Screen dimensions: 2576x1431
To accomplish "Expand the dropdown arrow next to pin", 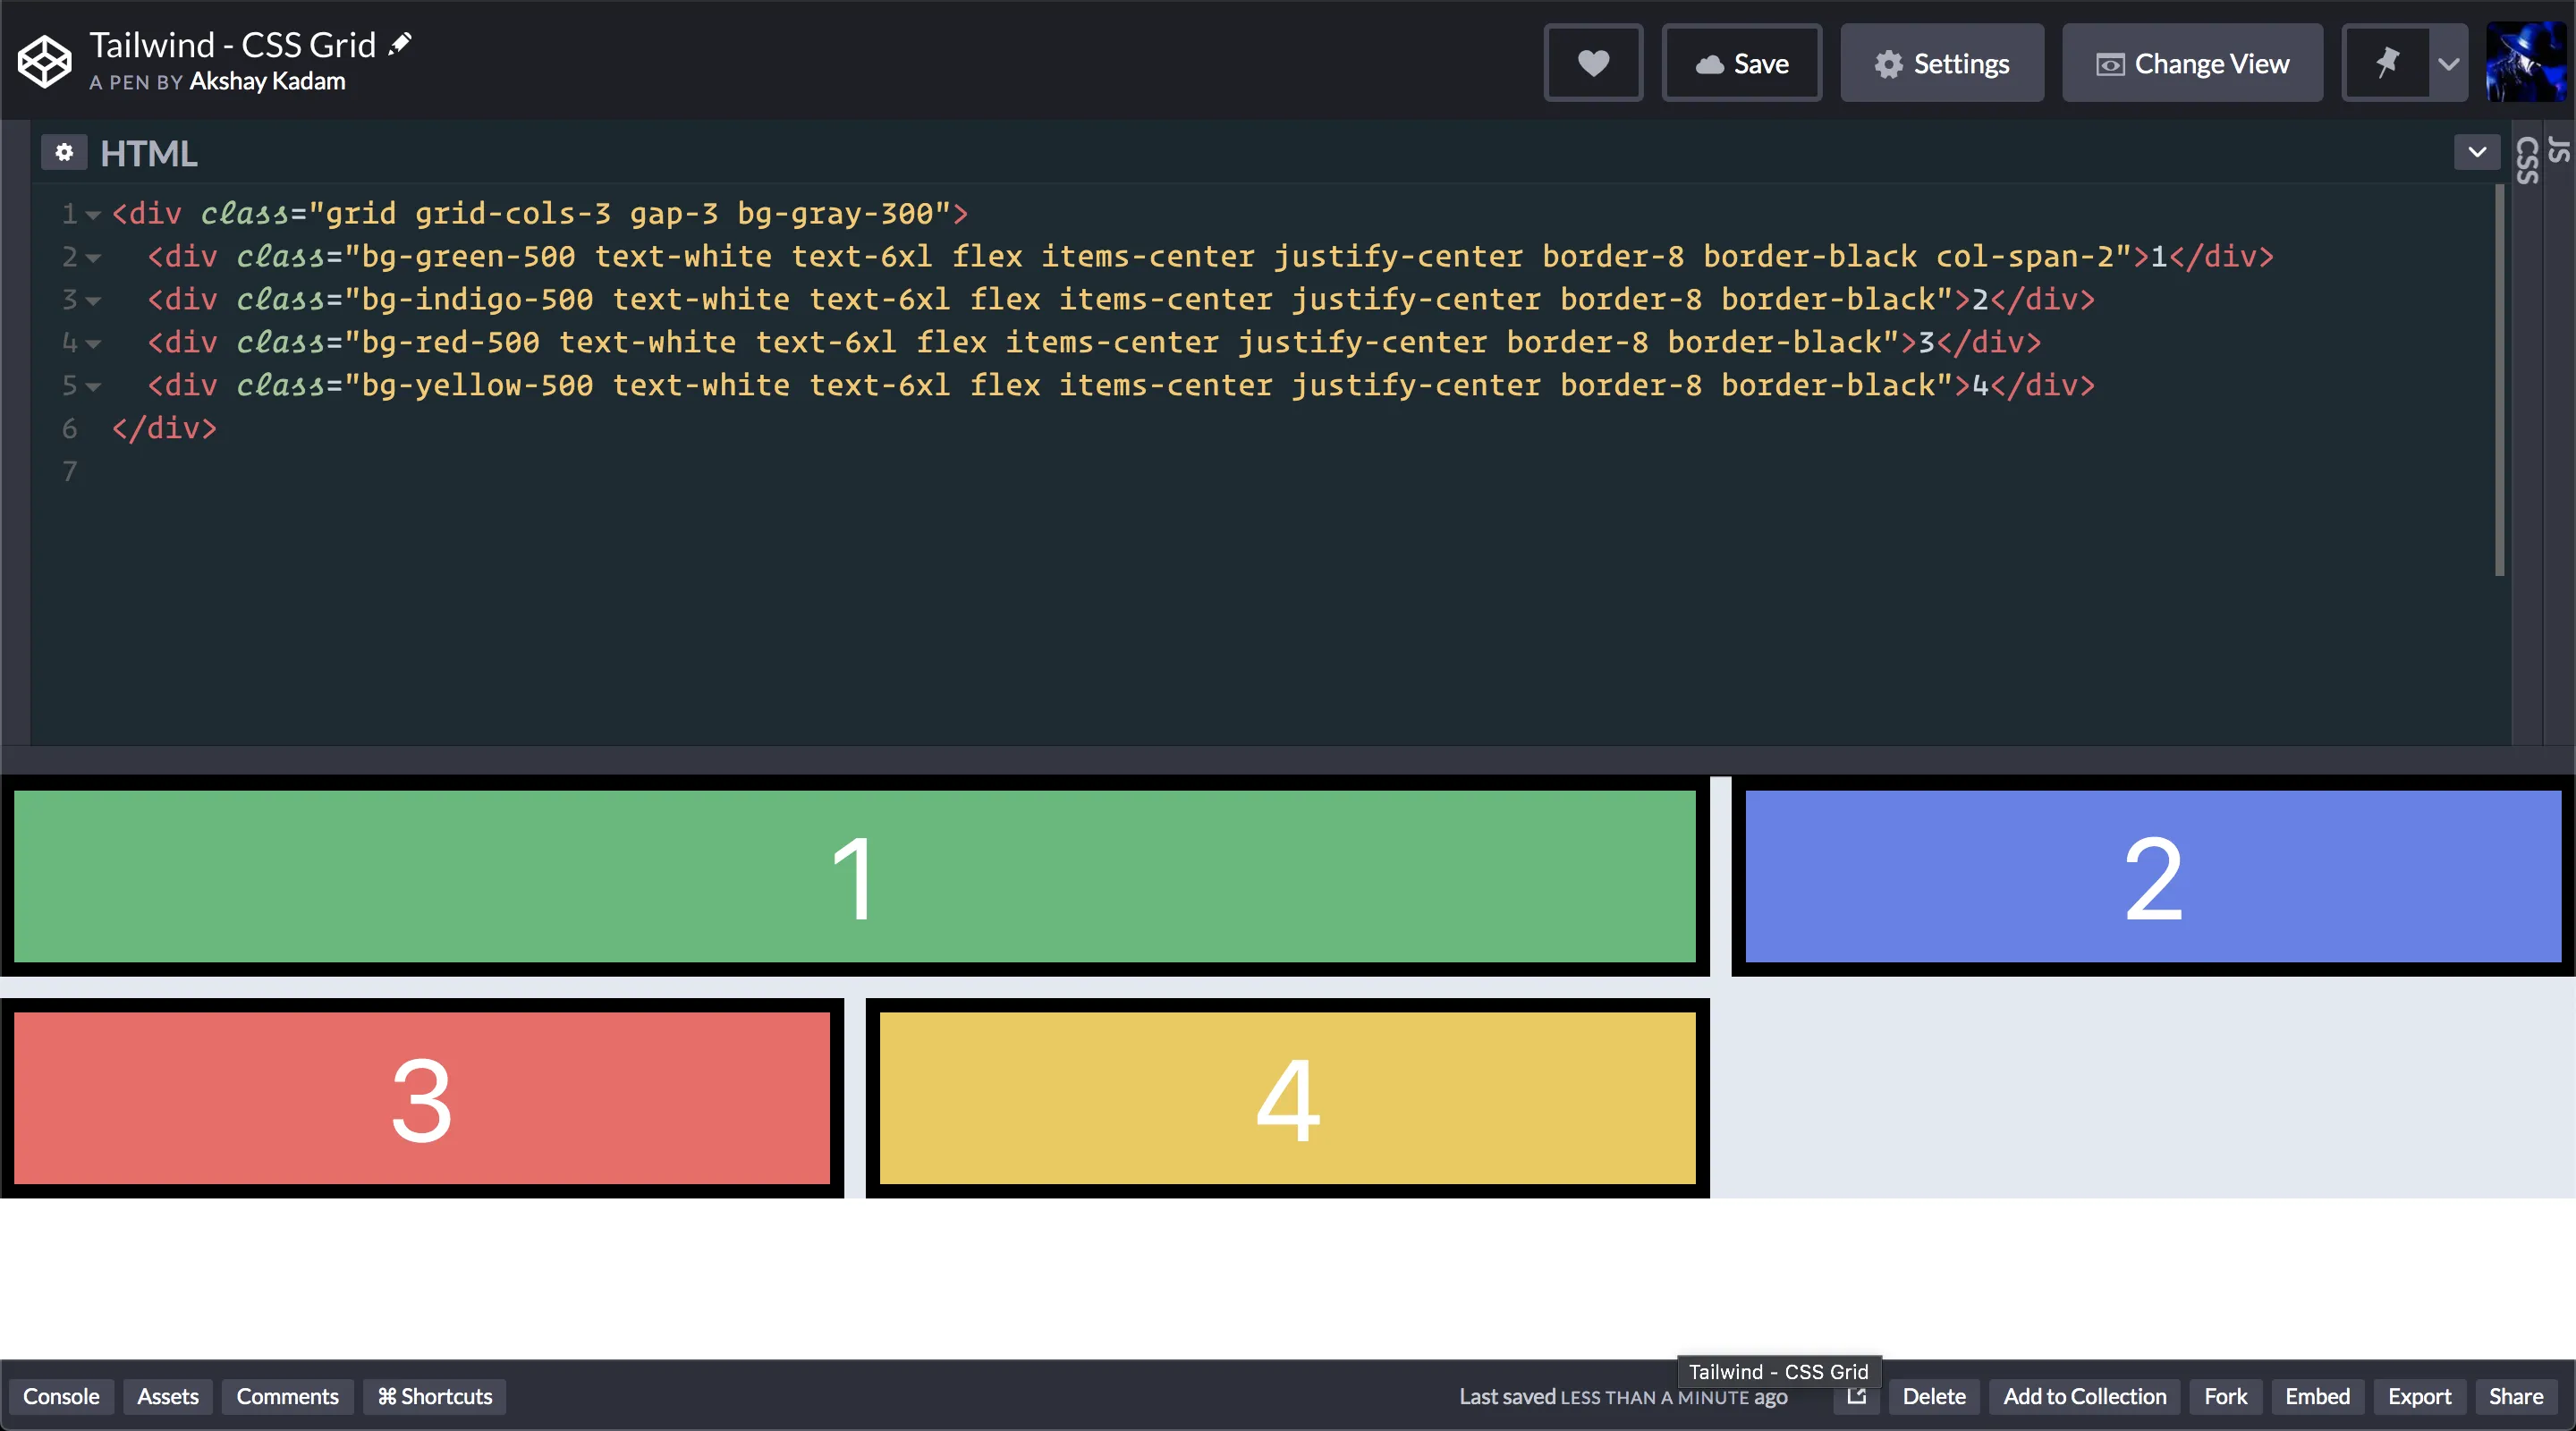I will point(2448,63).
